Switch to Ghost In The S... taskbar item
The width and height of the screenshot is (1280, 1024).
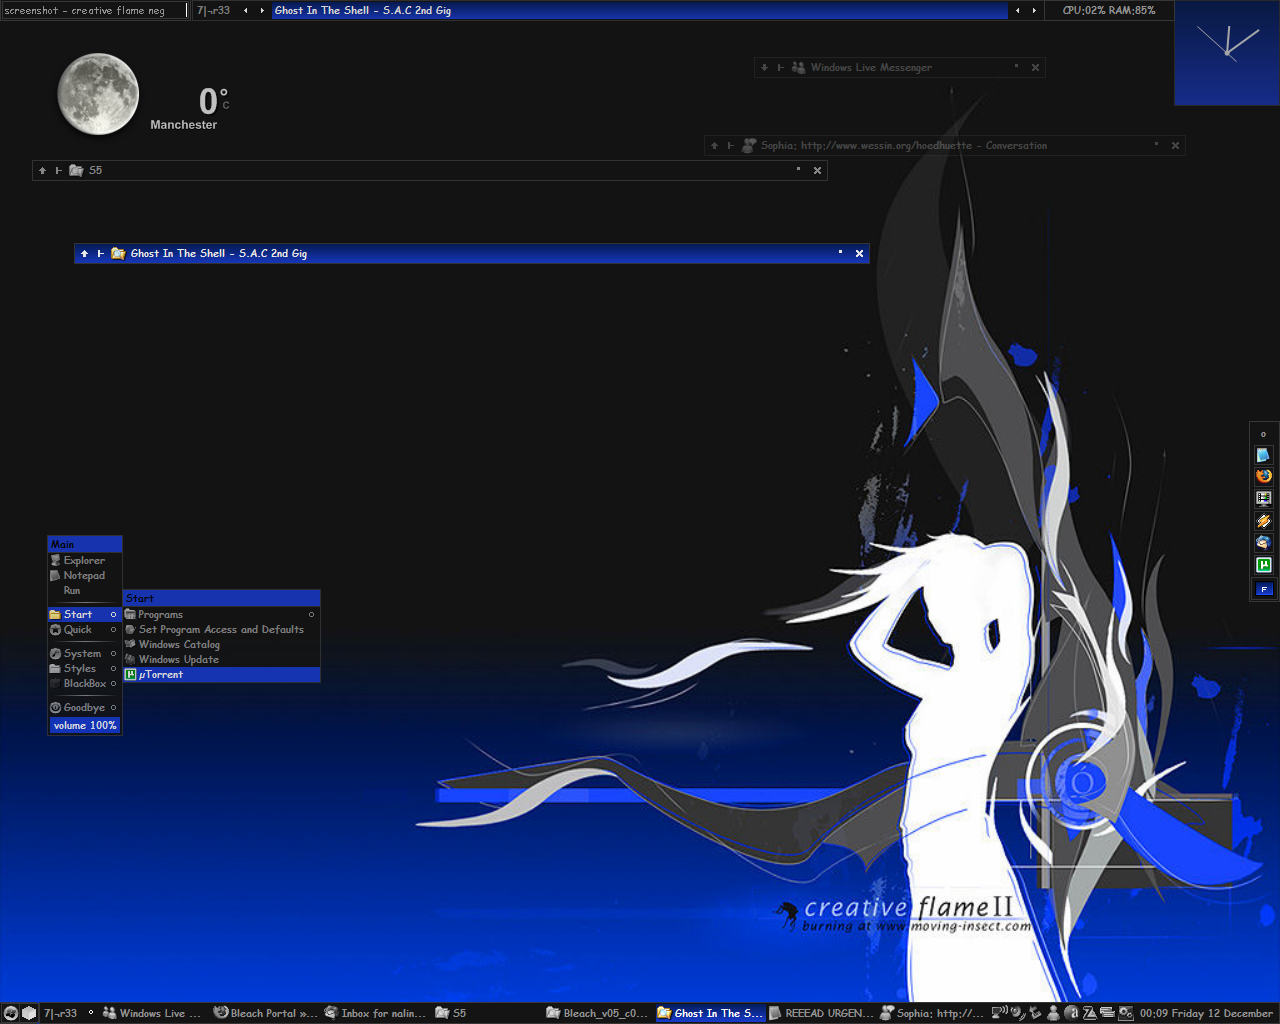pyautogui.click(x=710, y=1013)
